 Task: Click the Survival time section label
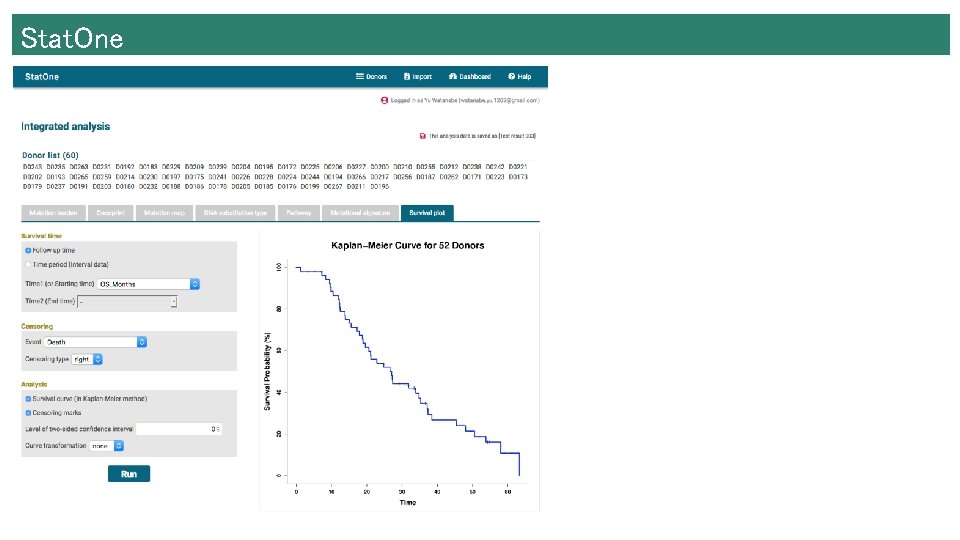(x=41, y=236)
